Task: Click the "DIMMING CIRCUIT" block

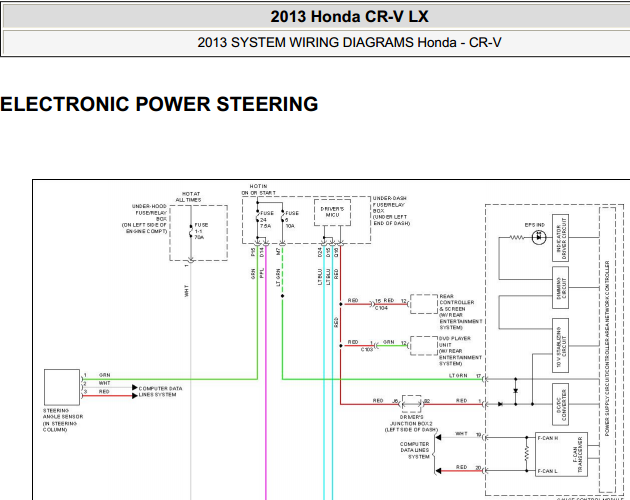Action: tap(560, 288)
